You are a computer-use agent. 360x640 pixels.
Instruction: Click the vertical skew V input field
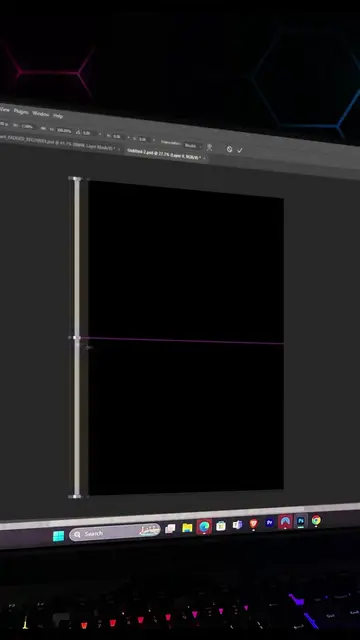[x=143, y=139]
